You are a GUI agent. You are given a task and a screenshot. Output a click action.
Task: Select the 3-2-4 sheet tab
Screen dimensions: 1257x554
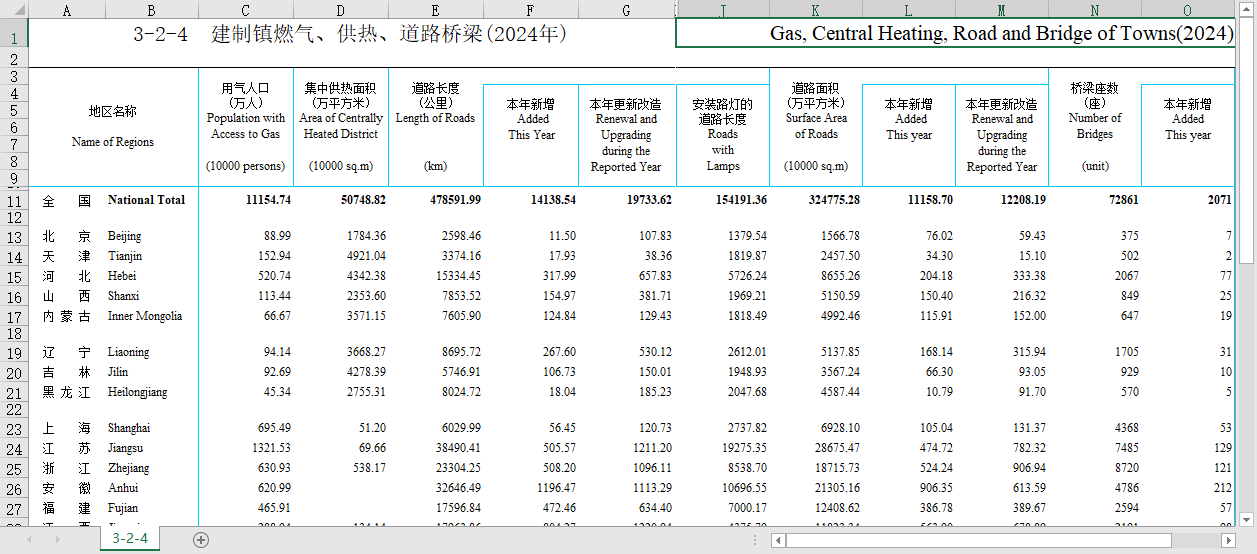click(x=129, y=539)
